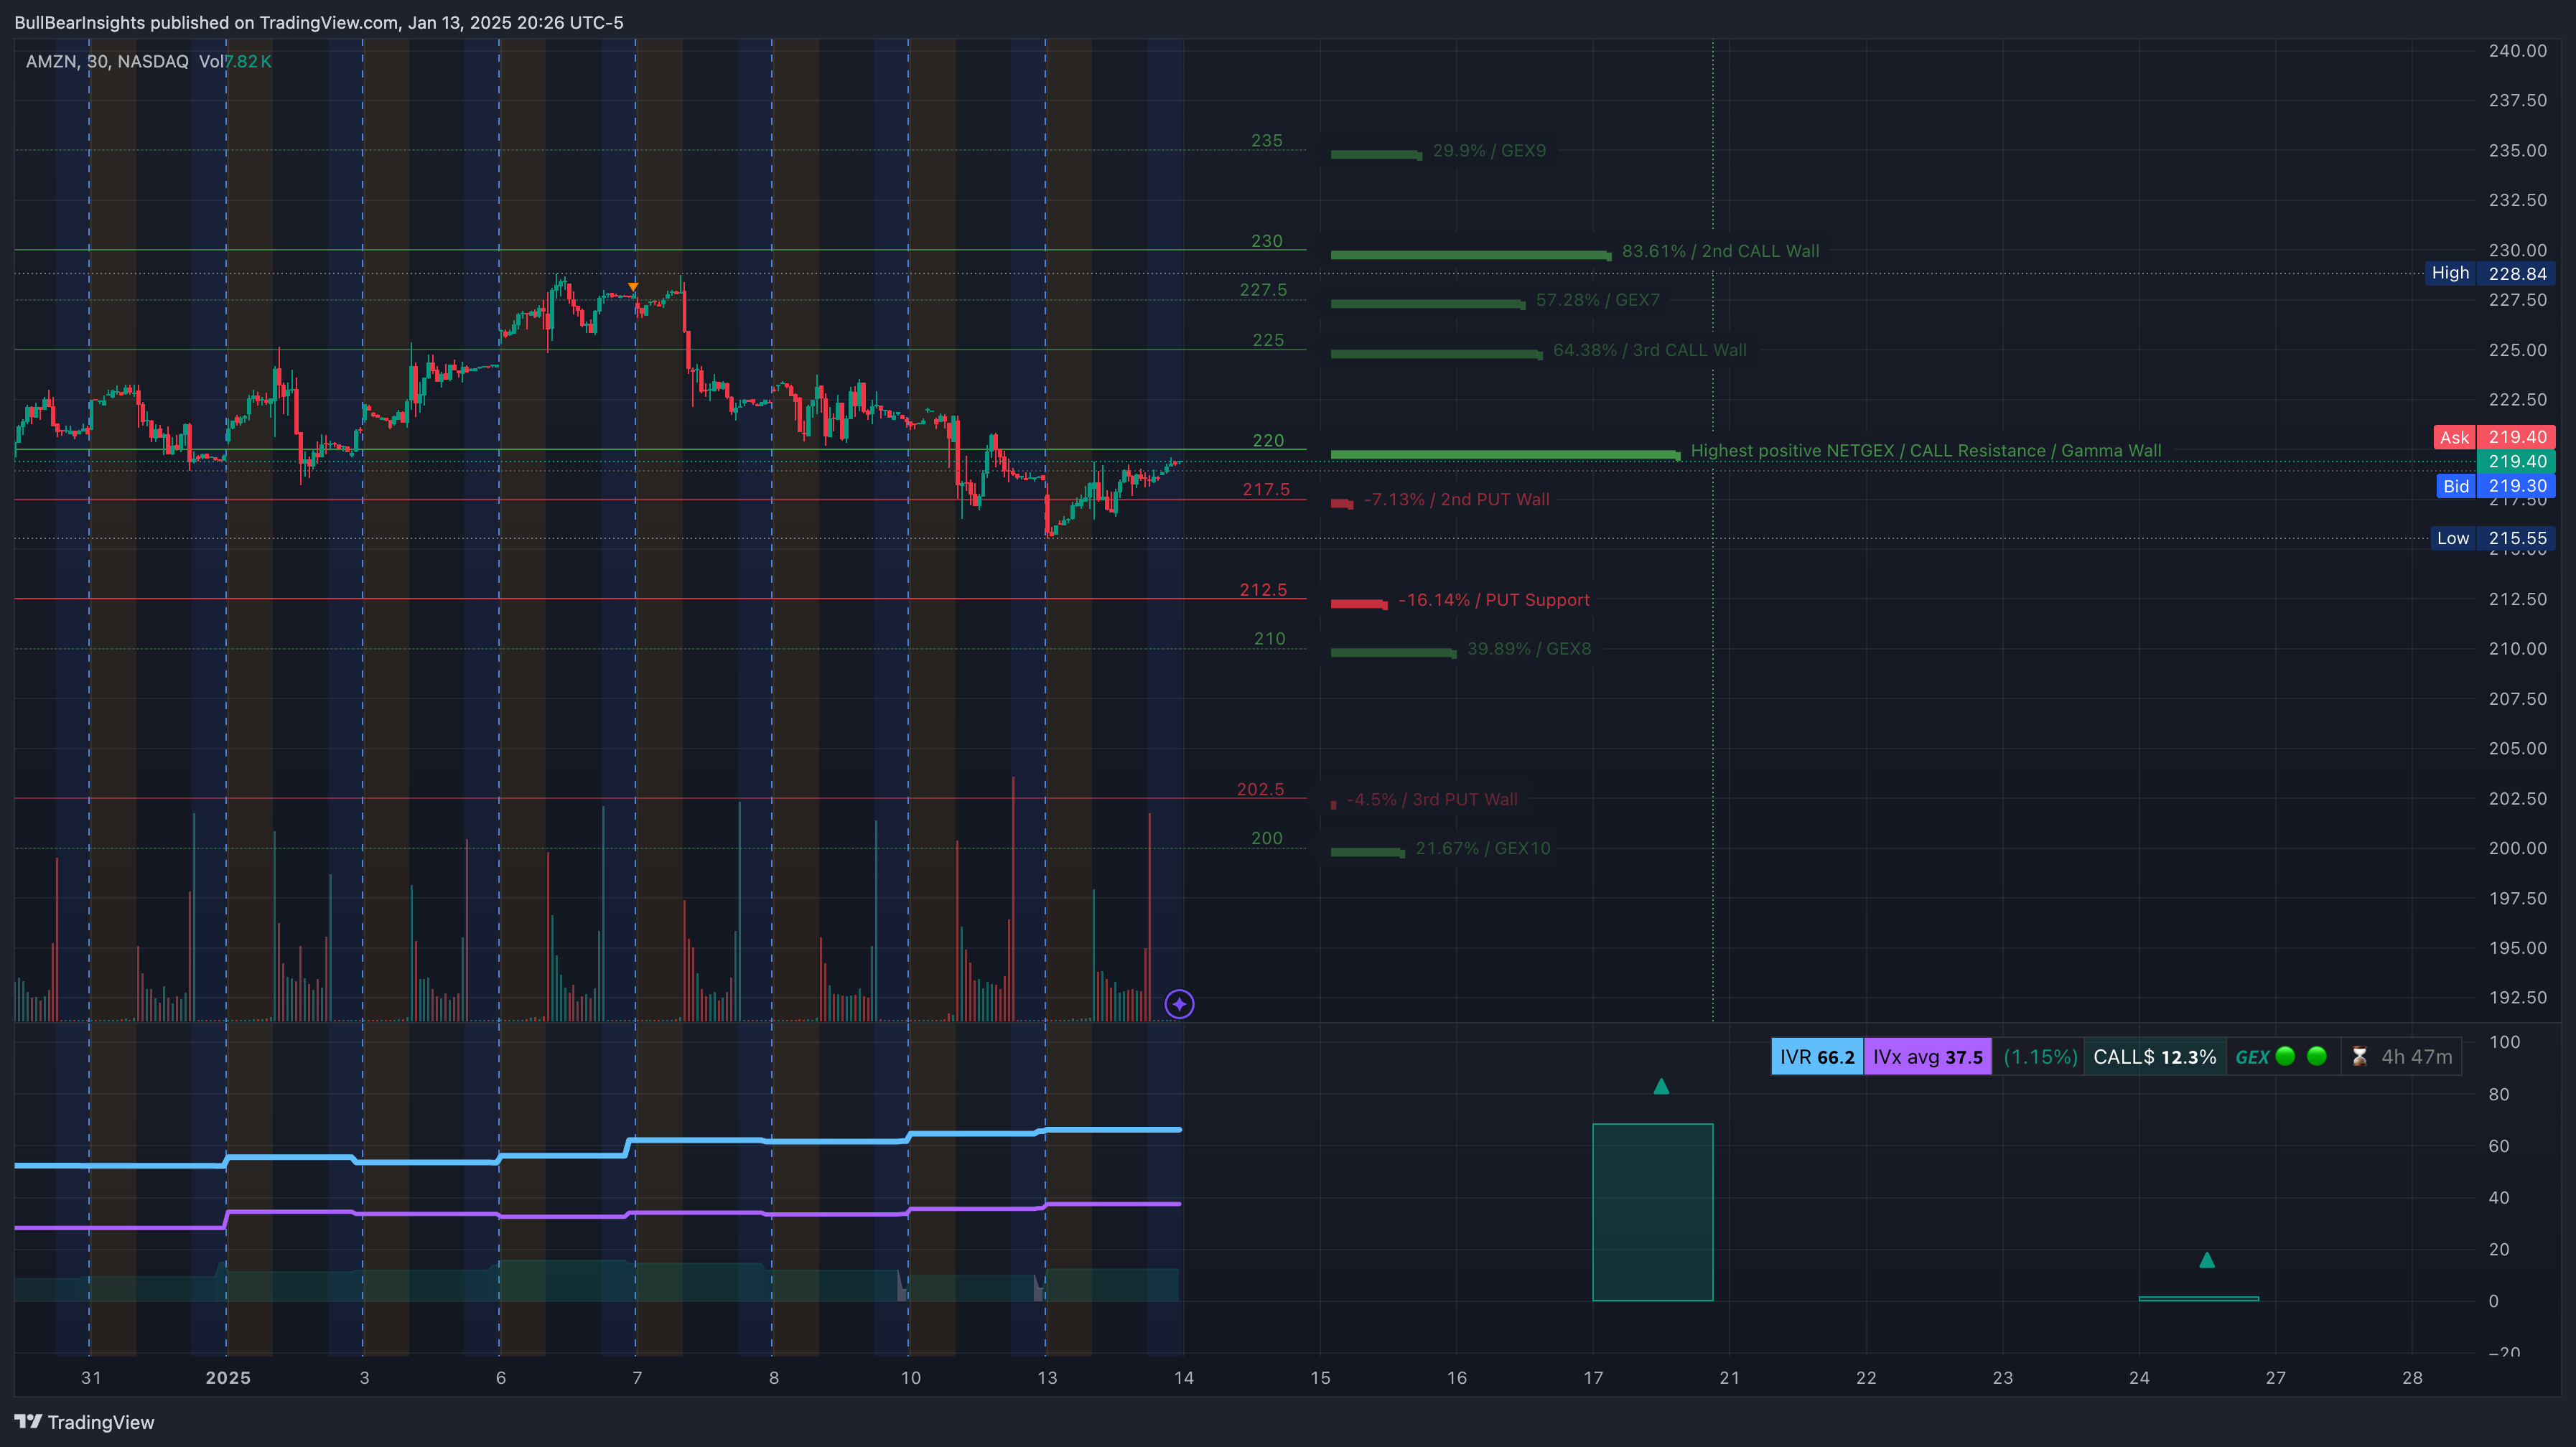Click the 230 strike level label
The height and width of the screenshot is (1447, 2576).
click(1266, 241)
